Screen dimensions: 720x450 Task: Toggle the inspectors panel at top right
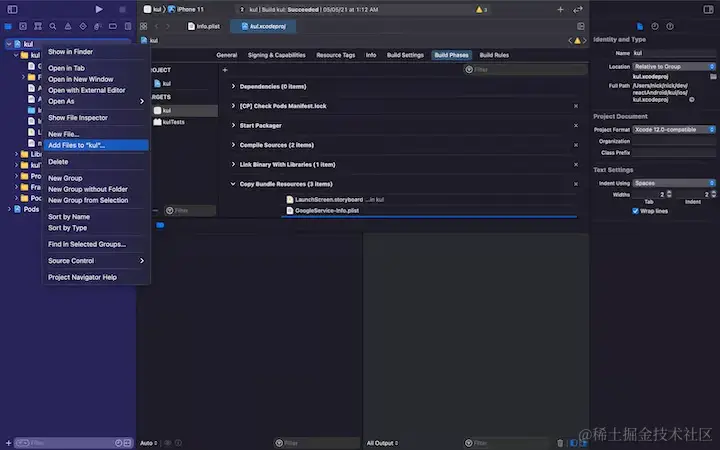(x=708, y=9)
